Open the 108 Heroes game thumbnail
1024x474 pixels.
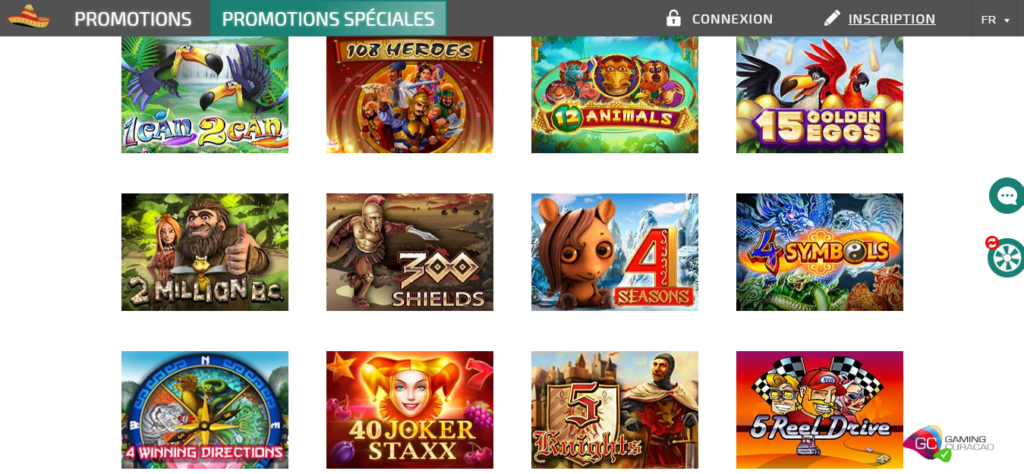(x=410, y=95)
